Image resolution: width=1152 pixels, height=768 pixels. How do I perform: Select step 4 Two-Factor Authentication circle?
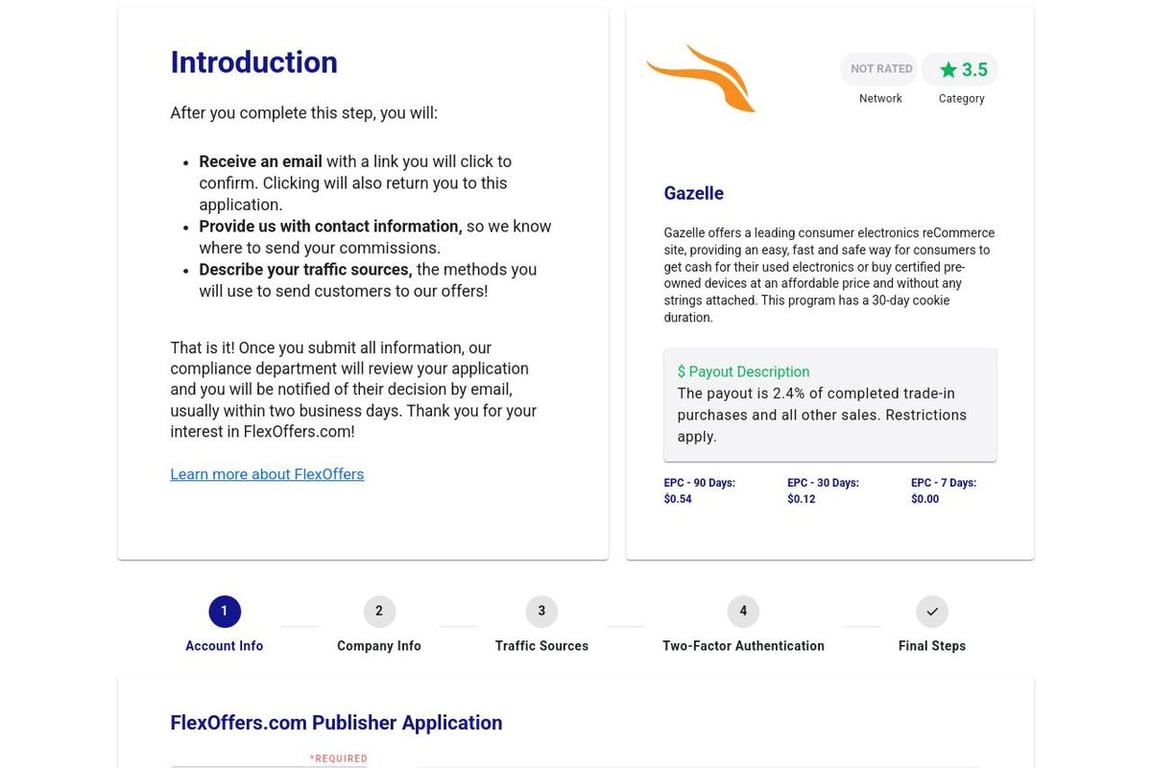743,611
